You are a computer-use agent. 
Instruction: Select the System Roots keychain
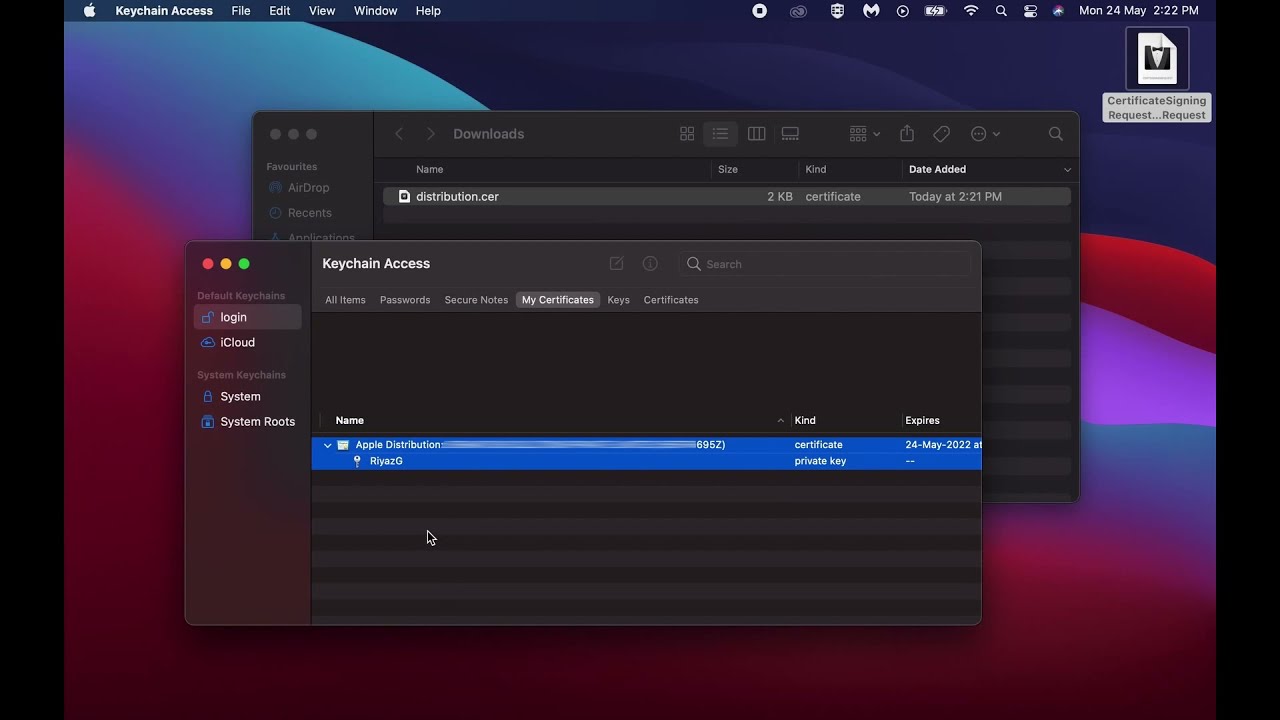tap(247, 422)
